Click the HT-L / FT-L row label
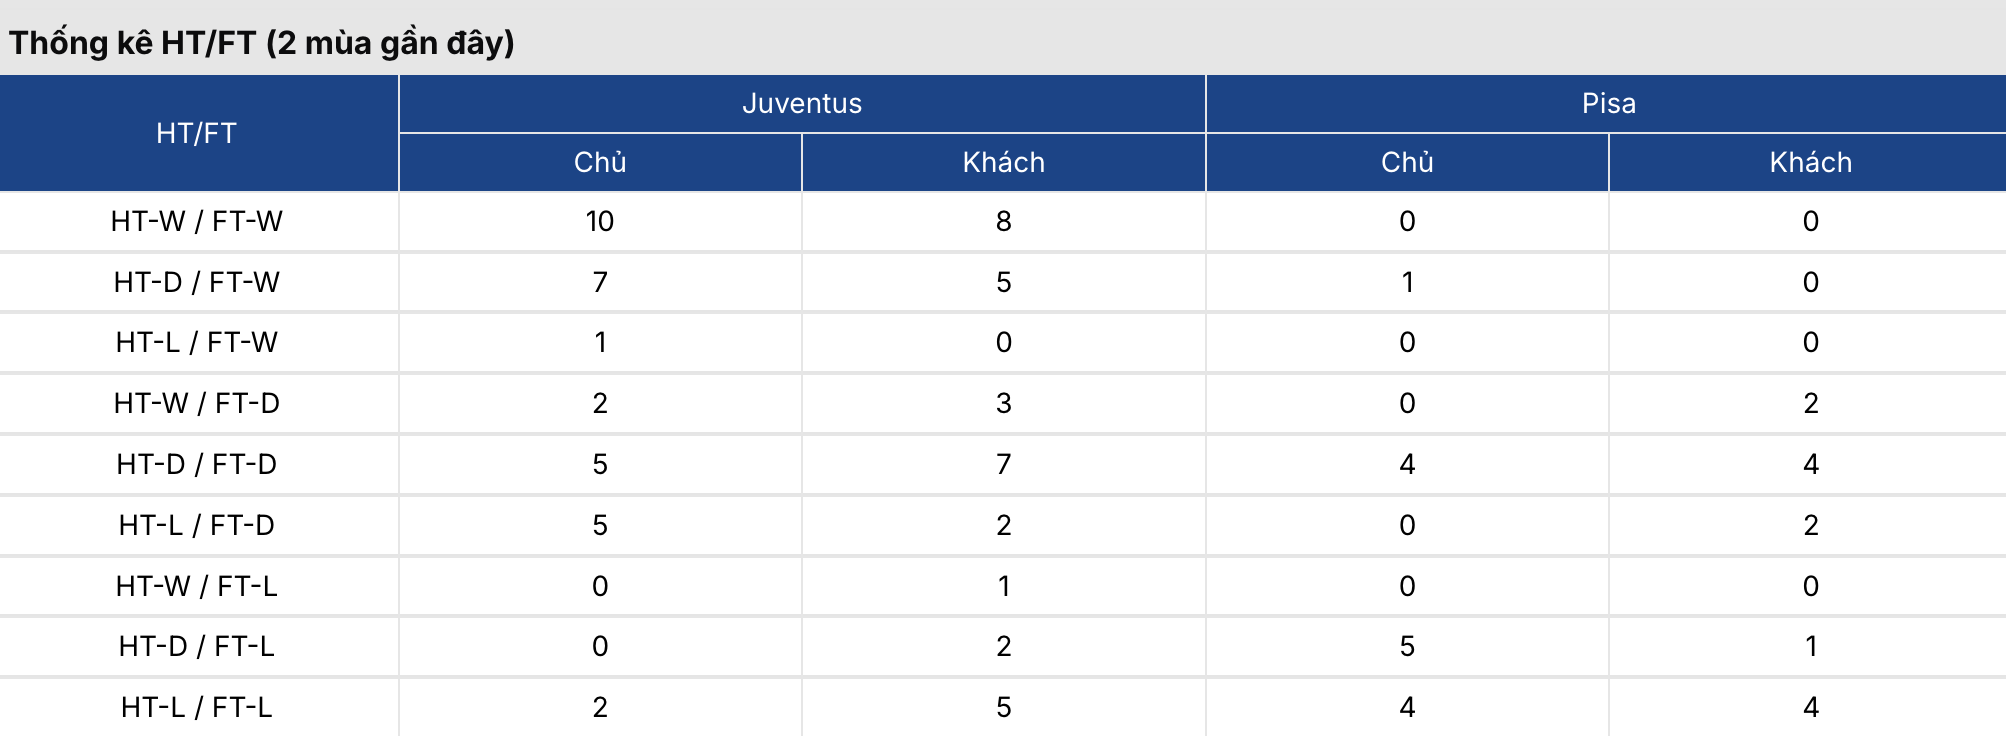 (x=197, y=707)
